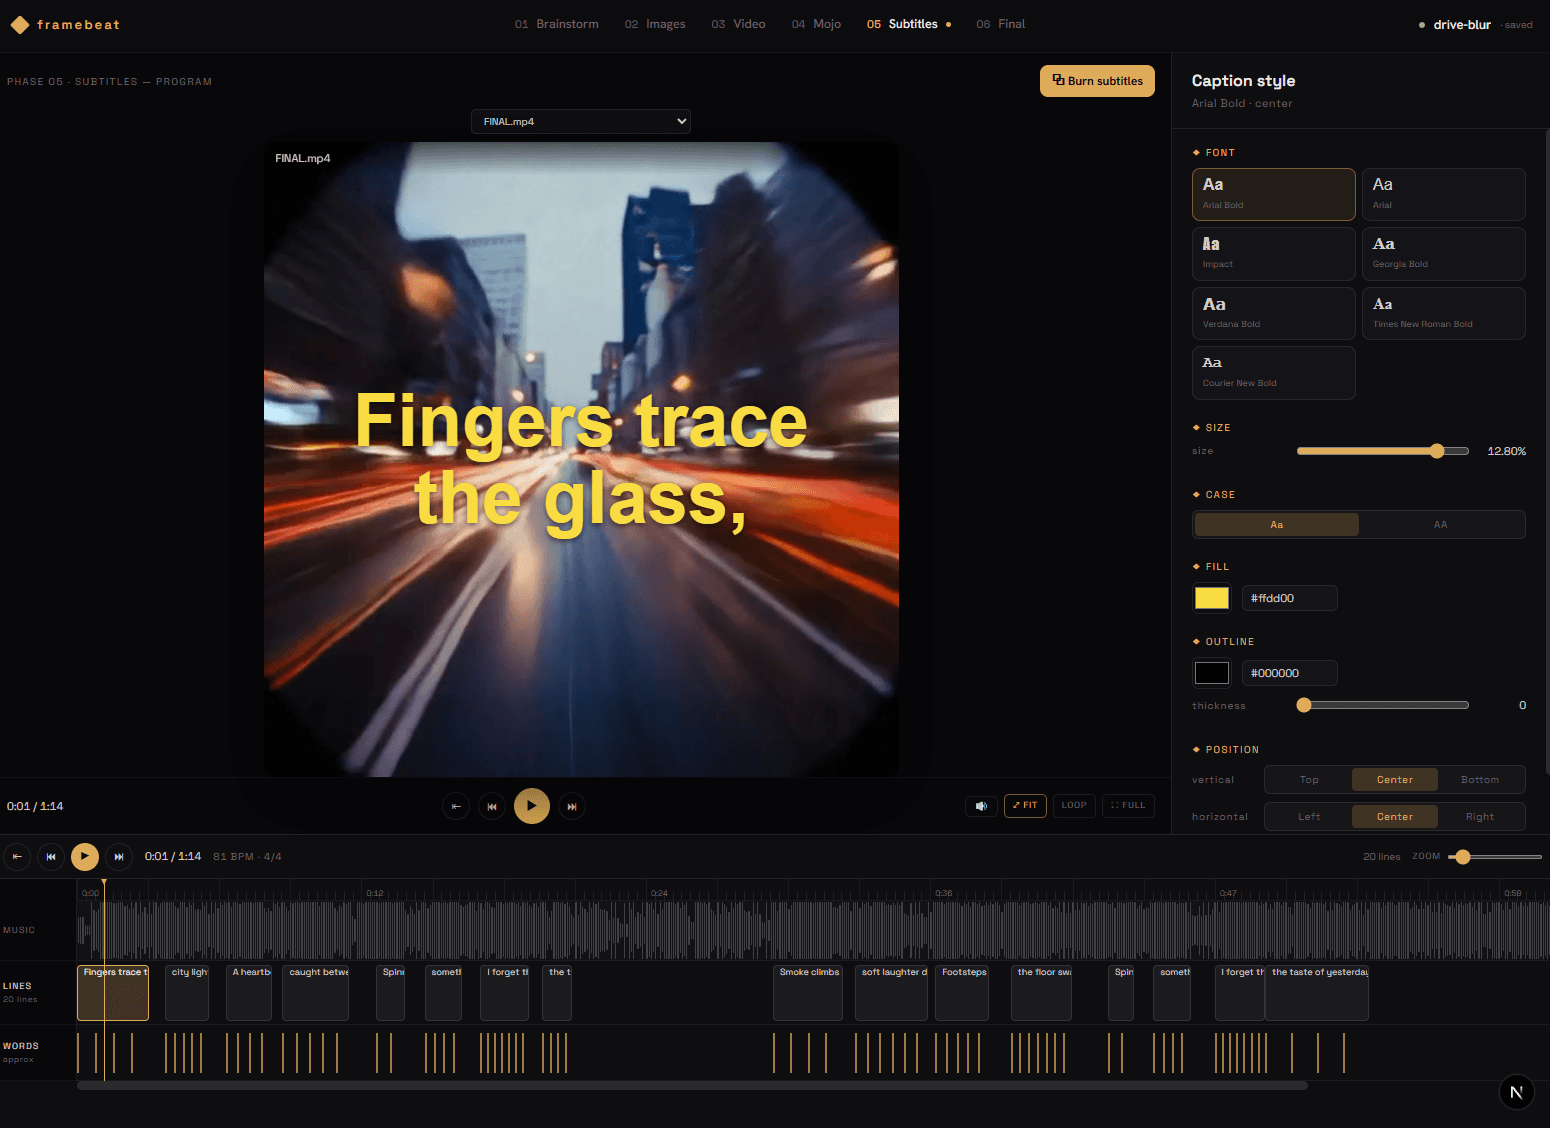Play the preview with the large center play button
The image size is (1550, 1128).
(x=532, y=806)
